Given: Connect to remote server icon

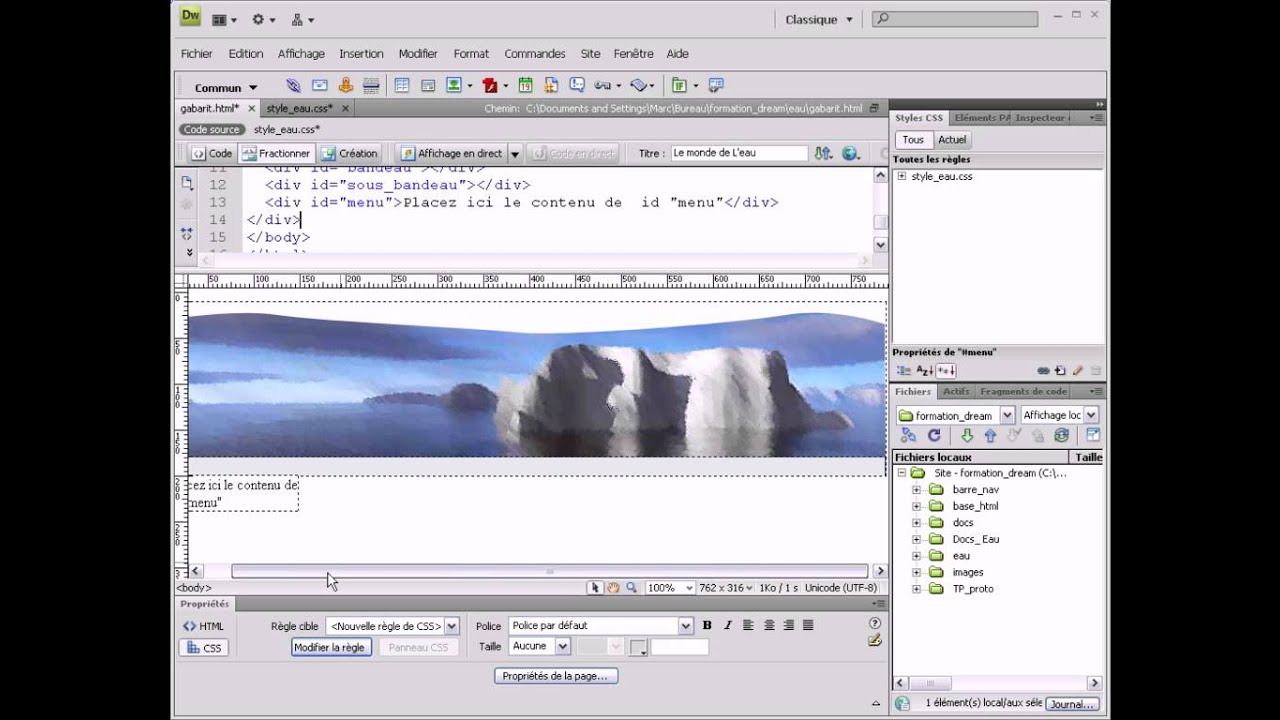Looking at the screenshot, I should click(x=908, y=436).
